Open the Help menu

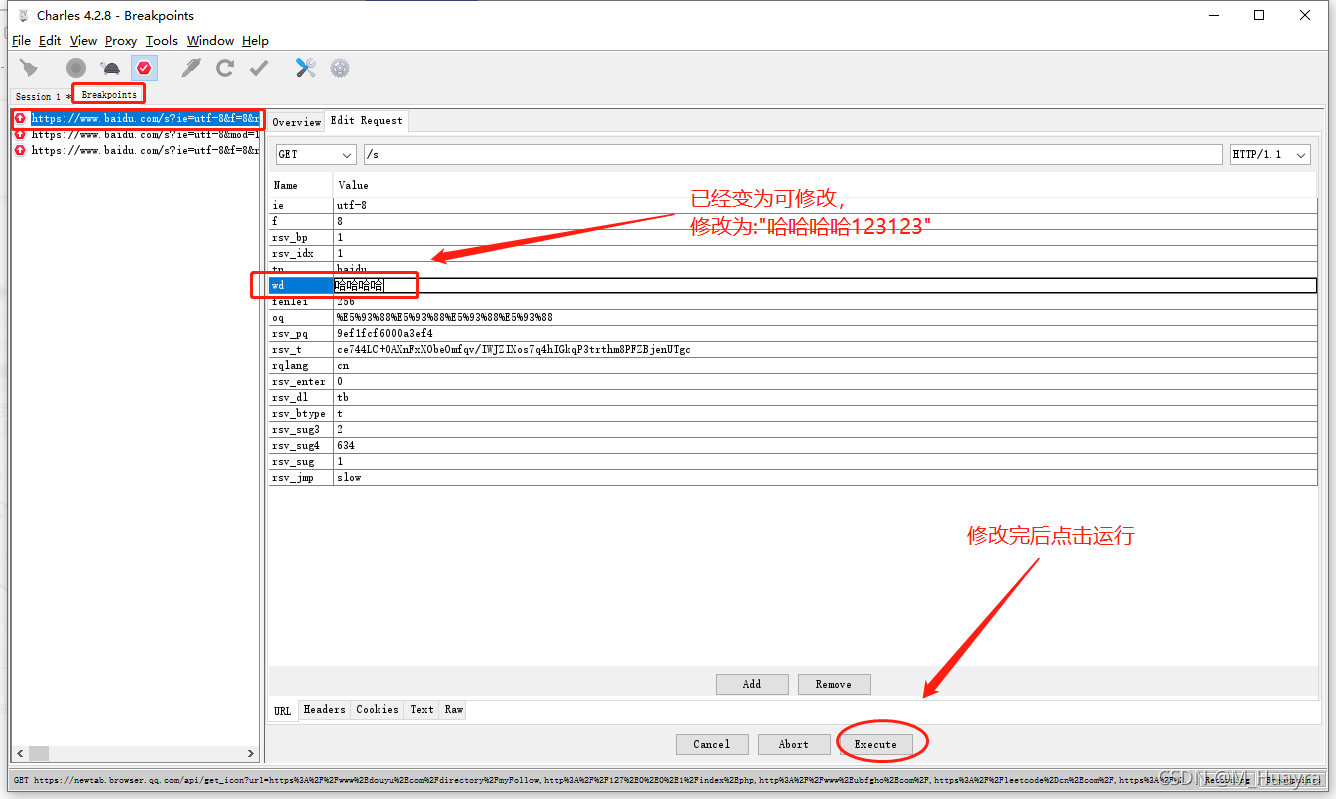(256, 41)
